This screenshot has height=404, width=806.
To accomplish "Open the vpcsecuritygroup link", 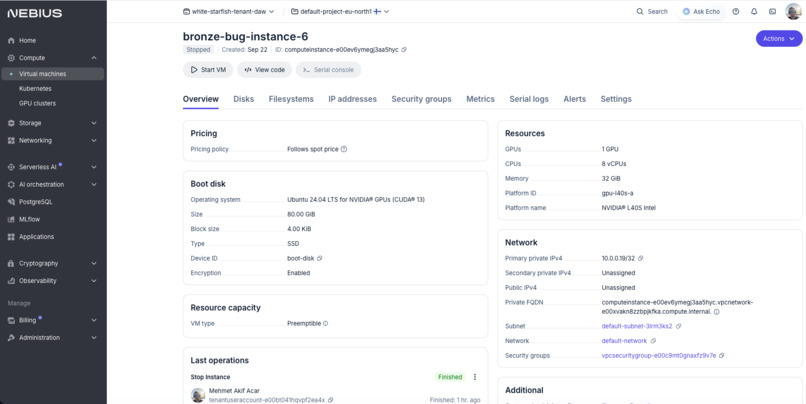I will click(x=658, y=356).
